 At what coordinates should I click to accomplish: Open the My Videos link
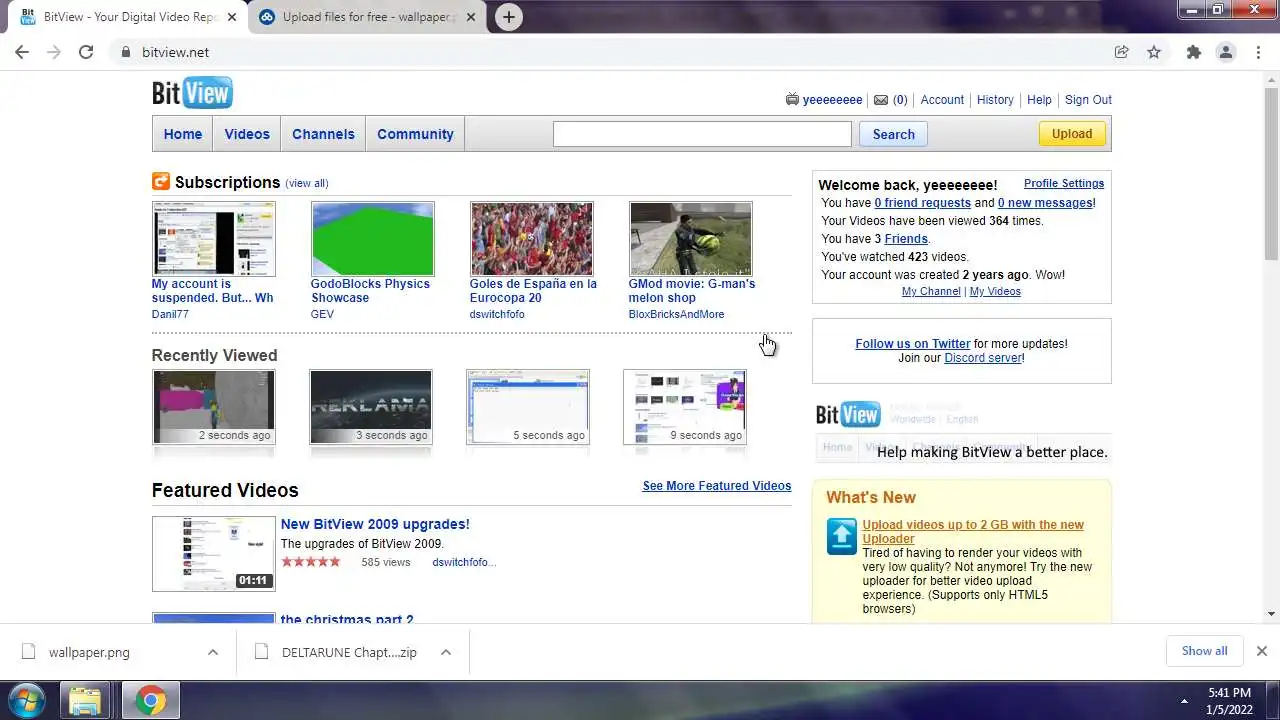pyautogui.click(x=995, y=292)
